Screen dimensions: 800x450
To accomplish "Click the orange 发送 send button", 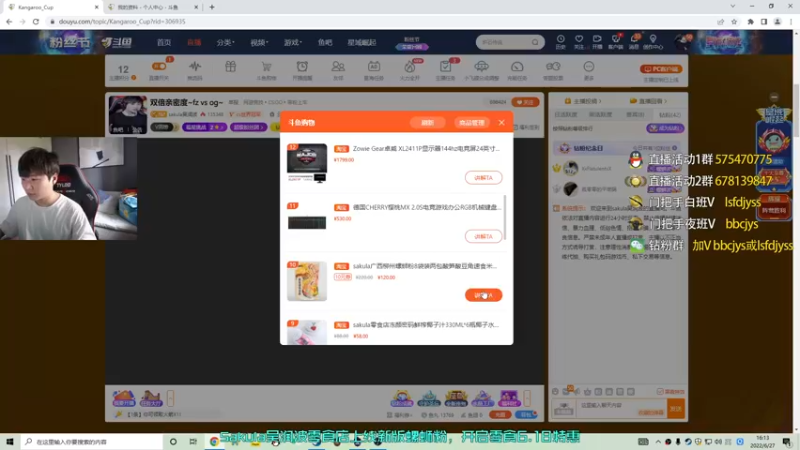I will pos(676,409).
